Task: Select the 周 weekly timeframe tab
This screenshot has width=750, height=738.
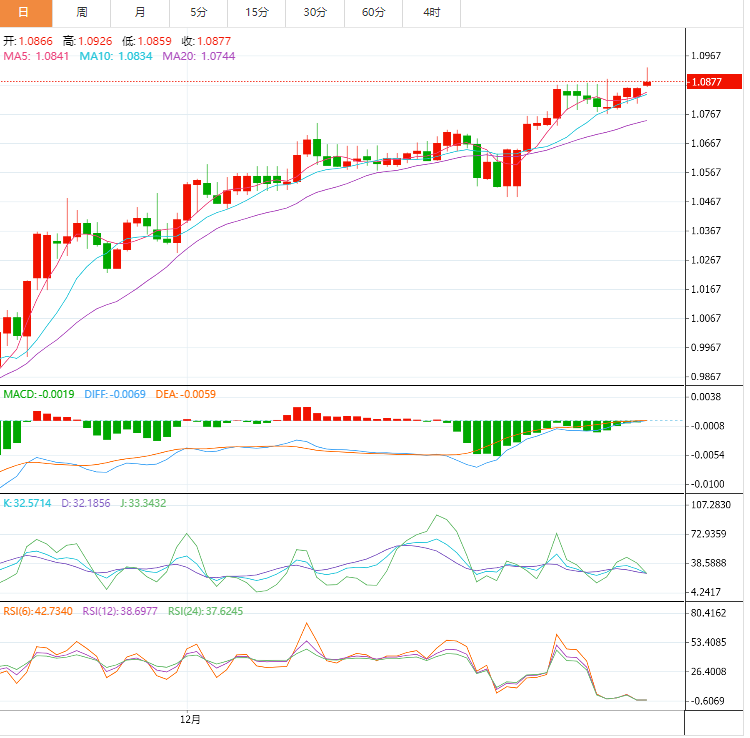Action: [81, 12]
